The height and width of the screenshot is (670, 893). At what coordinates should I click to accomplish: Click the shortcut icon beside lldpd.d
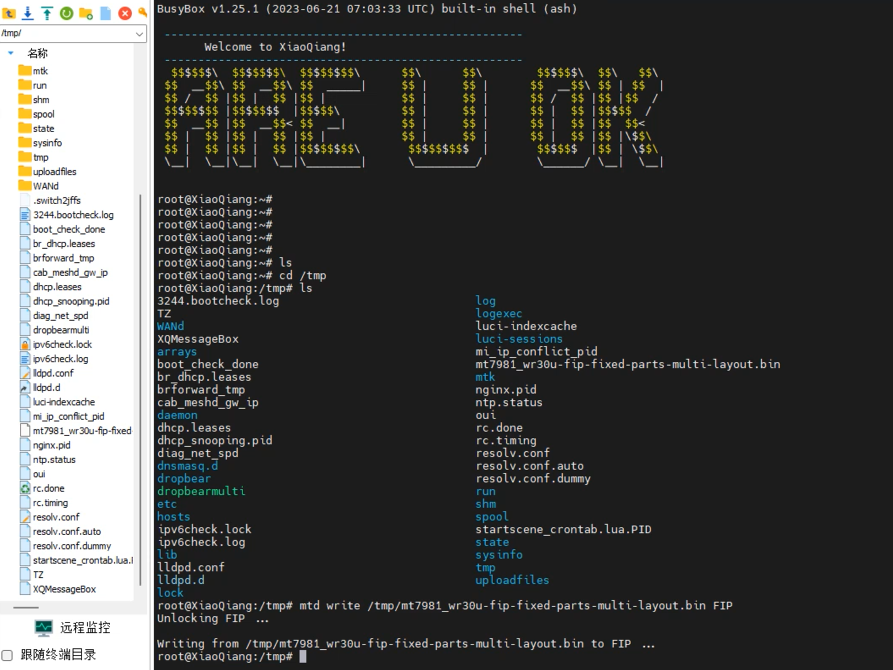pos(24,387)
